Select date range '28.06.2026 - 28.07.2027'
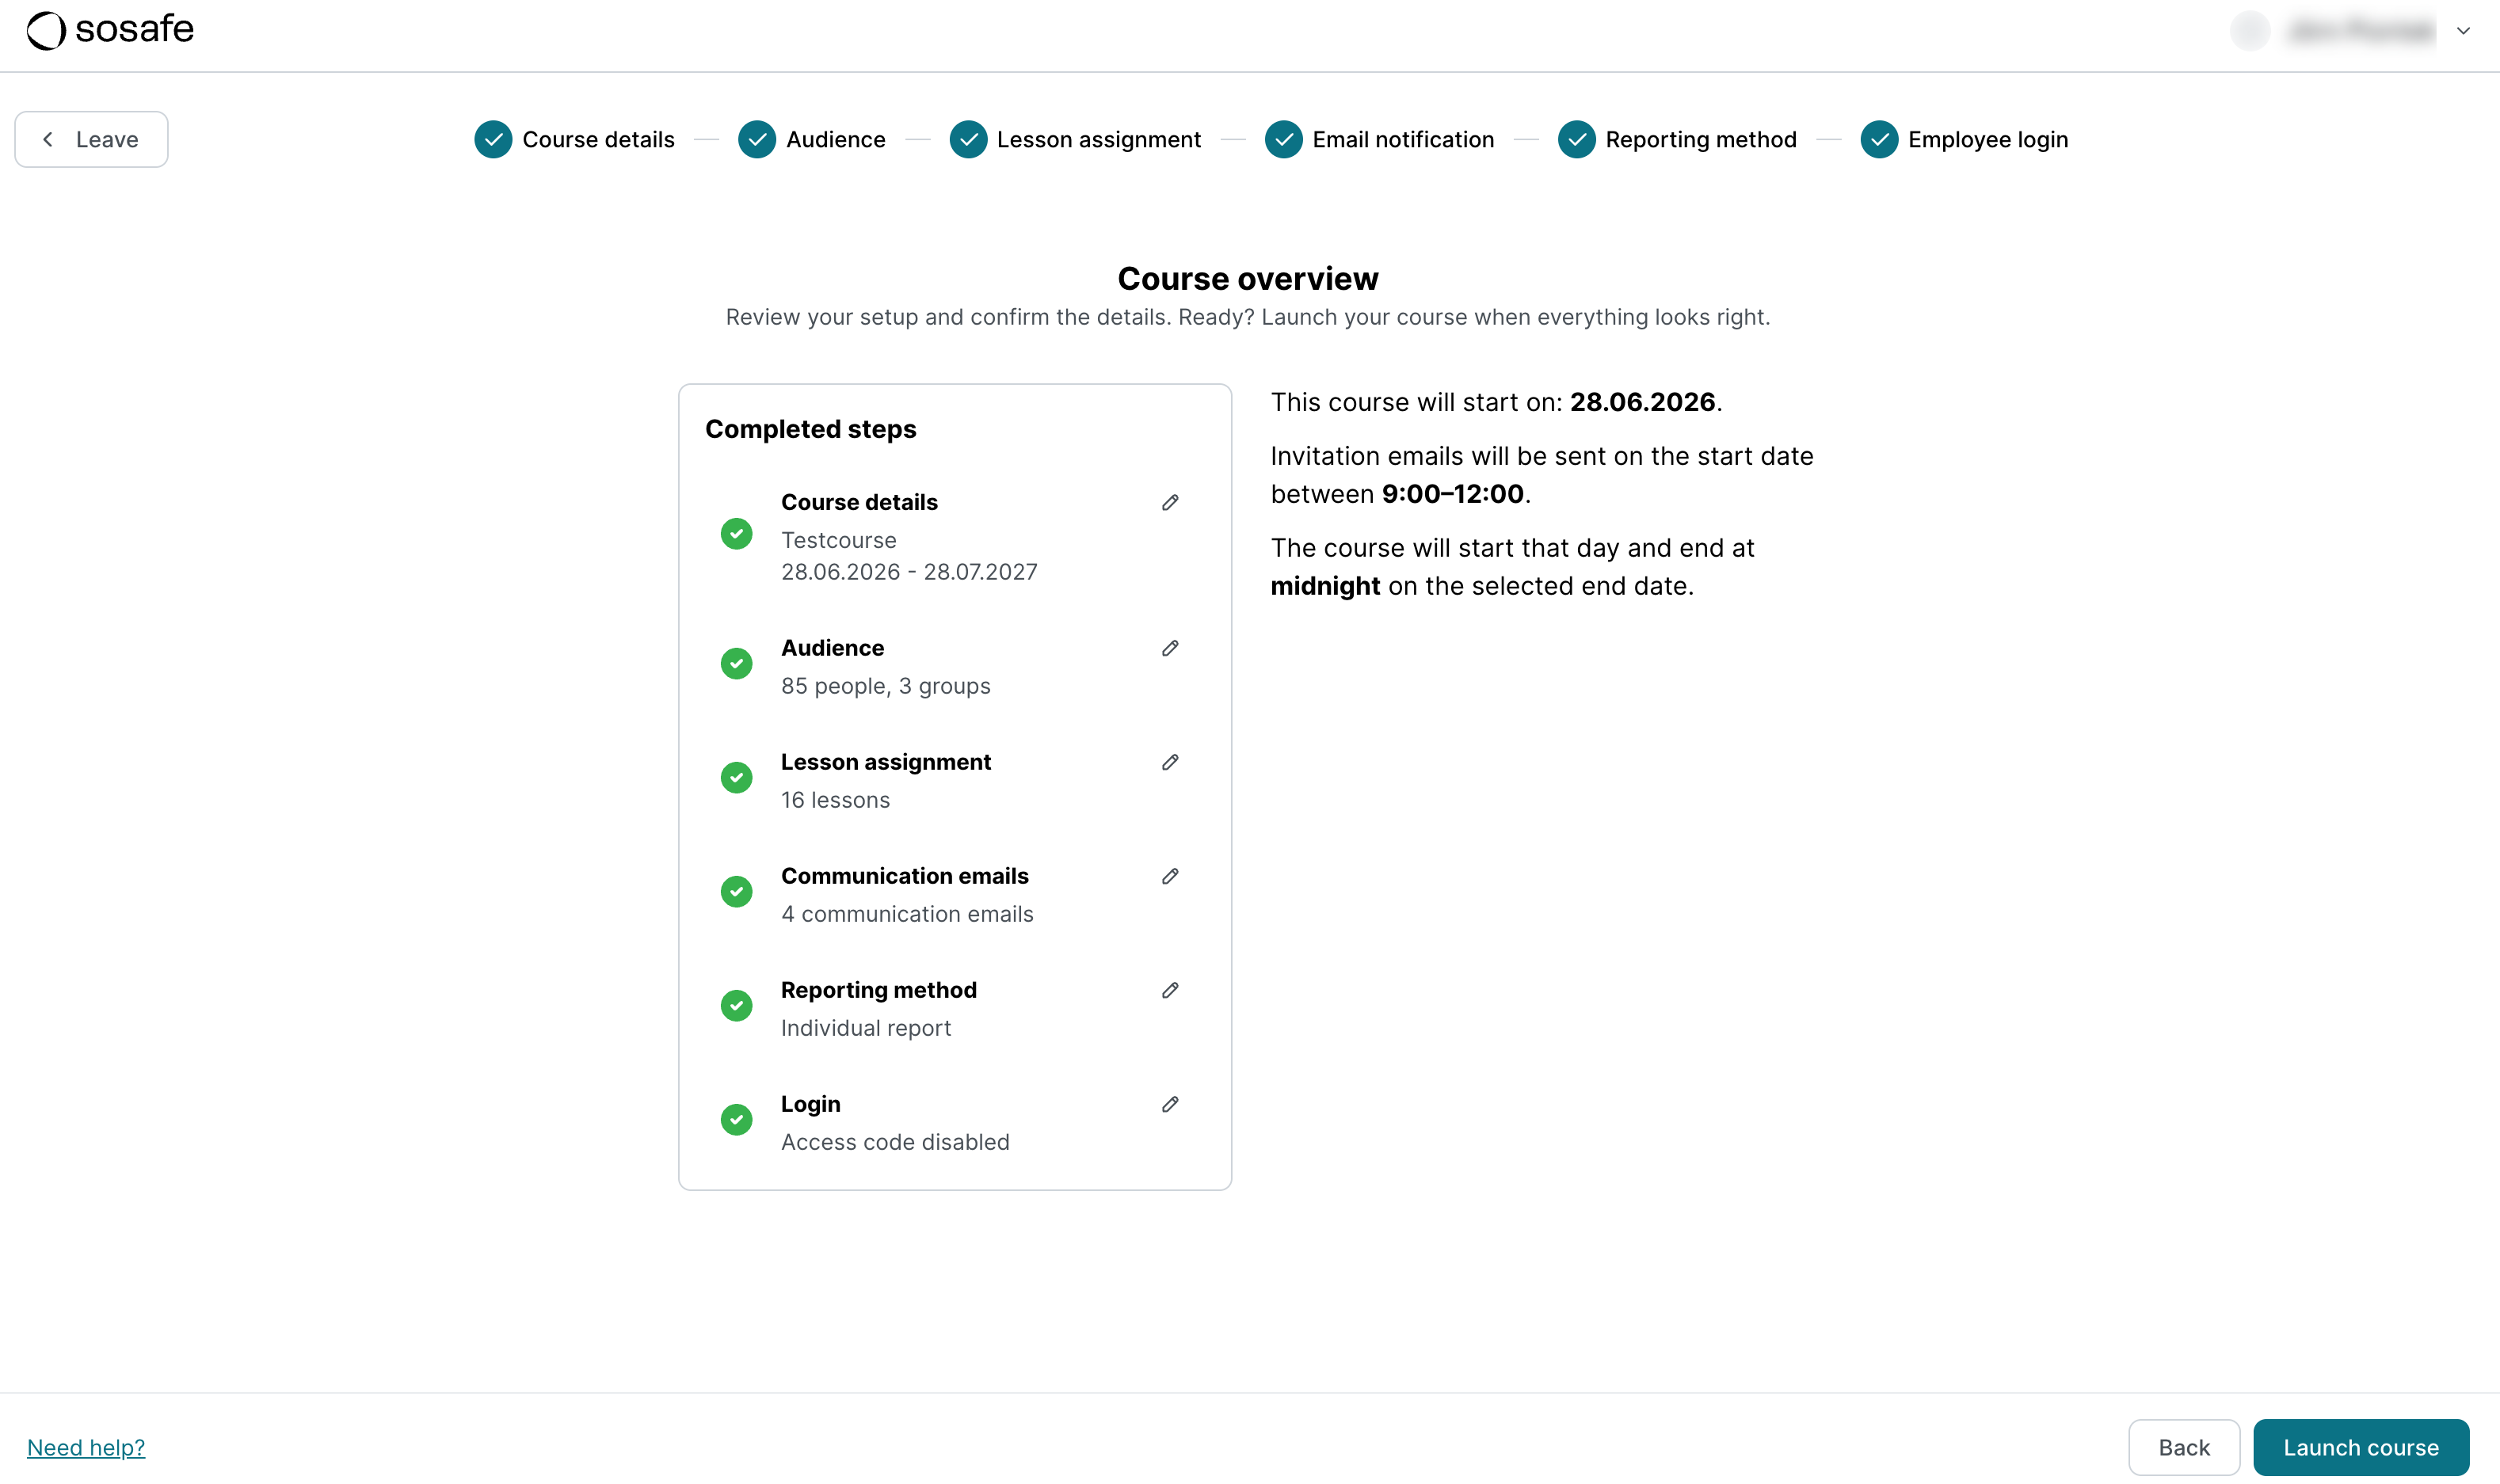Viewport: 2500px width, 1484px height. pos(909,572)
